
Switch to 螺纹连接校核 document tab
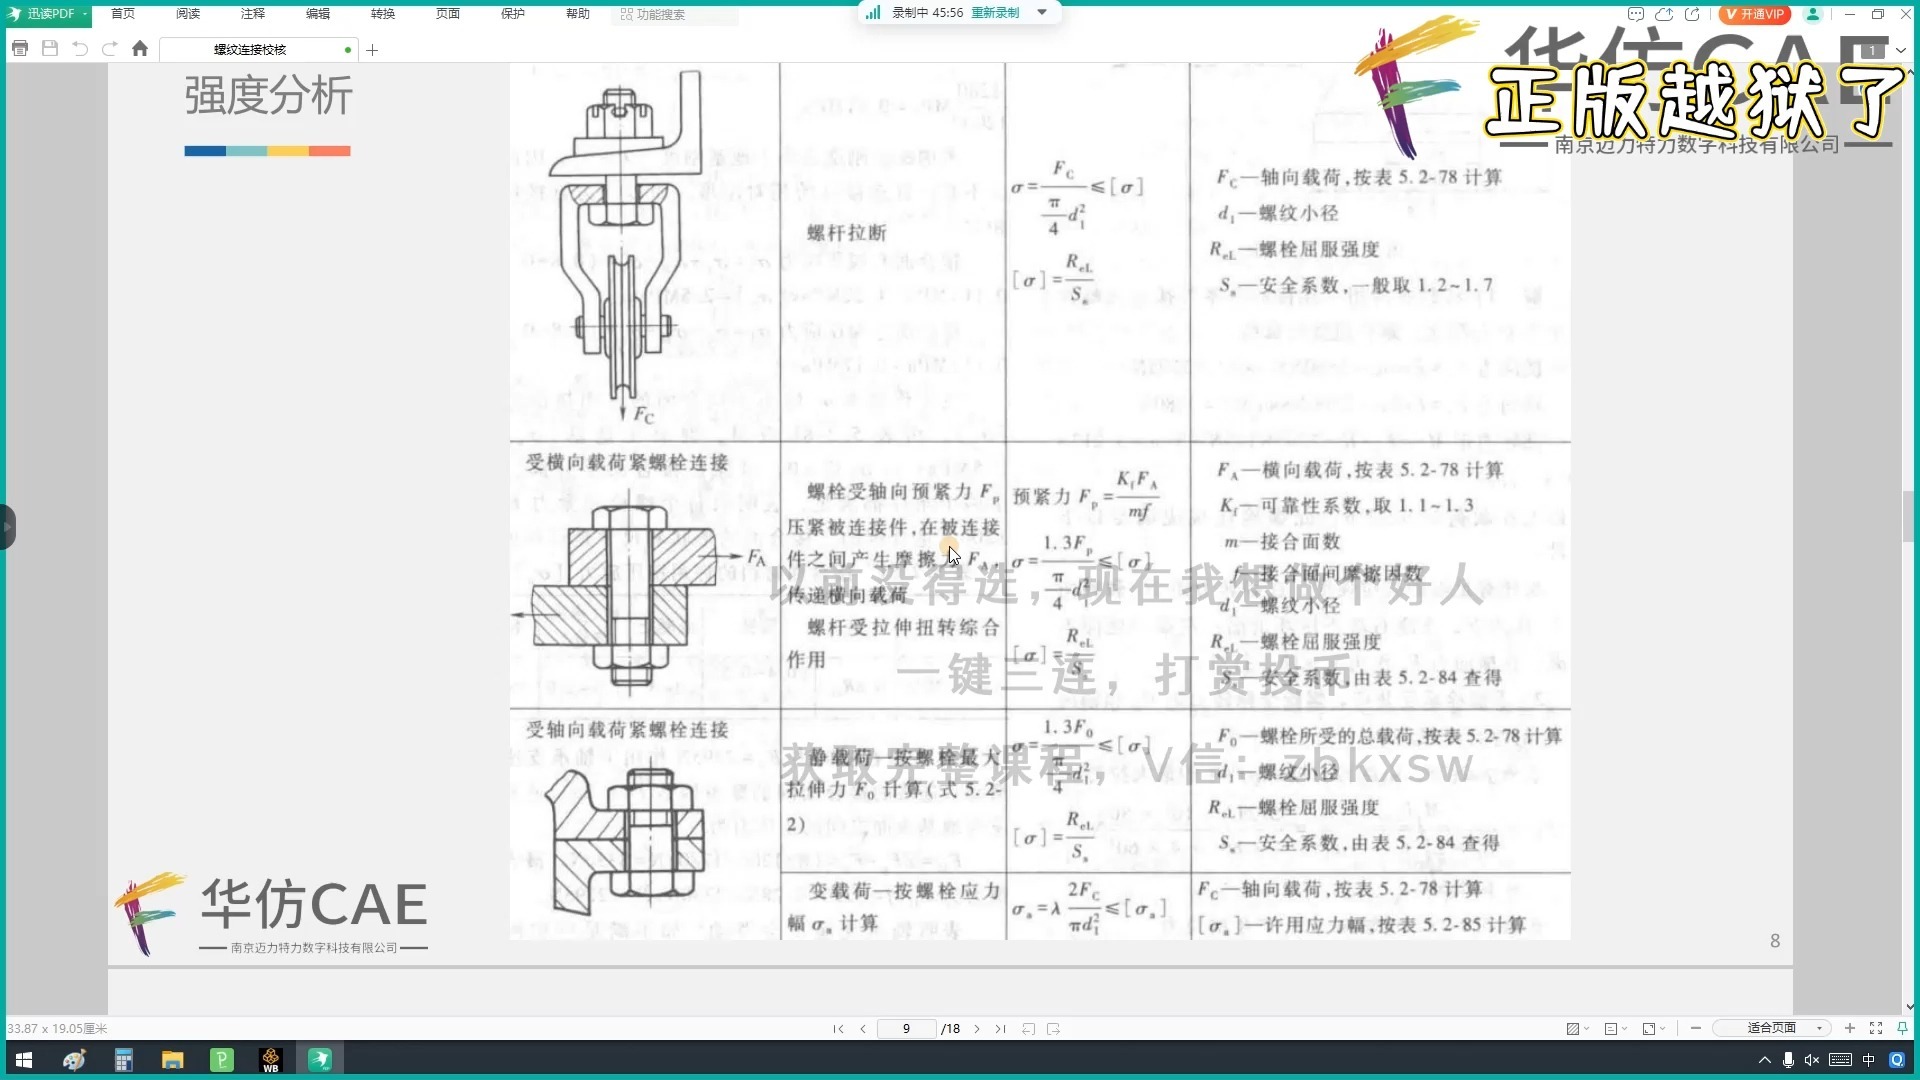[x=250, y=49]
